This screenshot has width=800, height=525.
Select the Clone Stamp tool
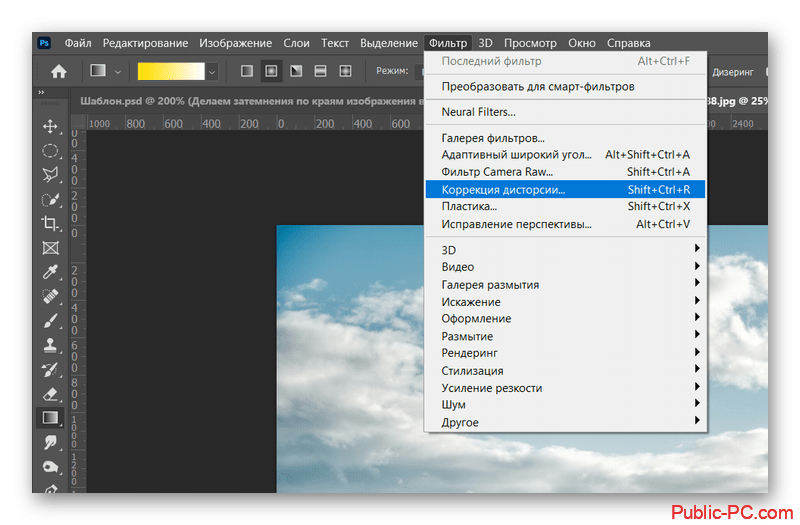50,345
